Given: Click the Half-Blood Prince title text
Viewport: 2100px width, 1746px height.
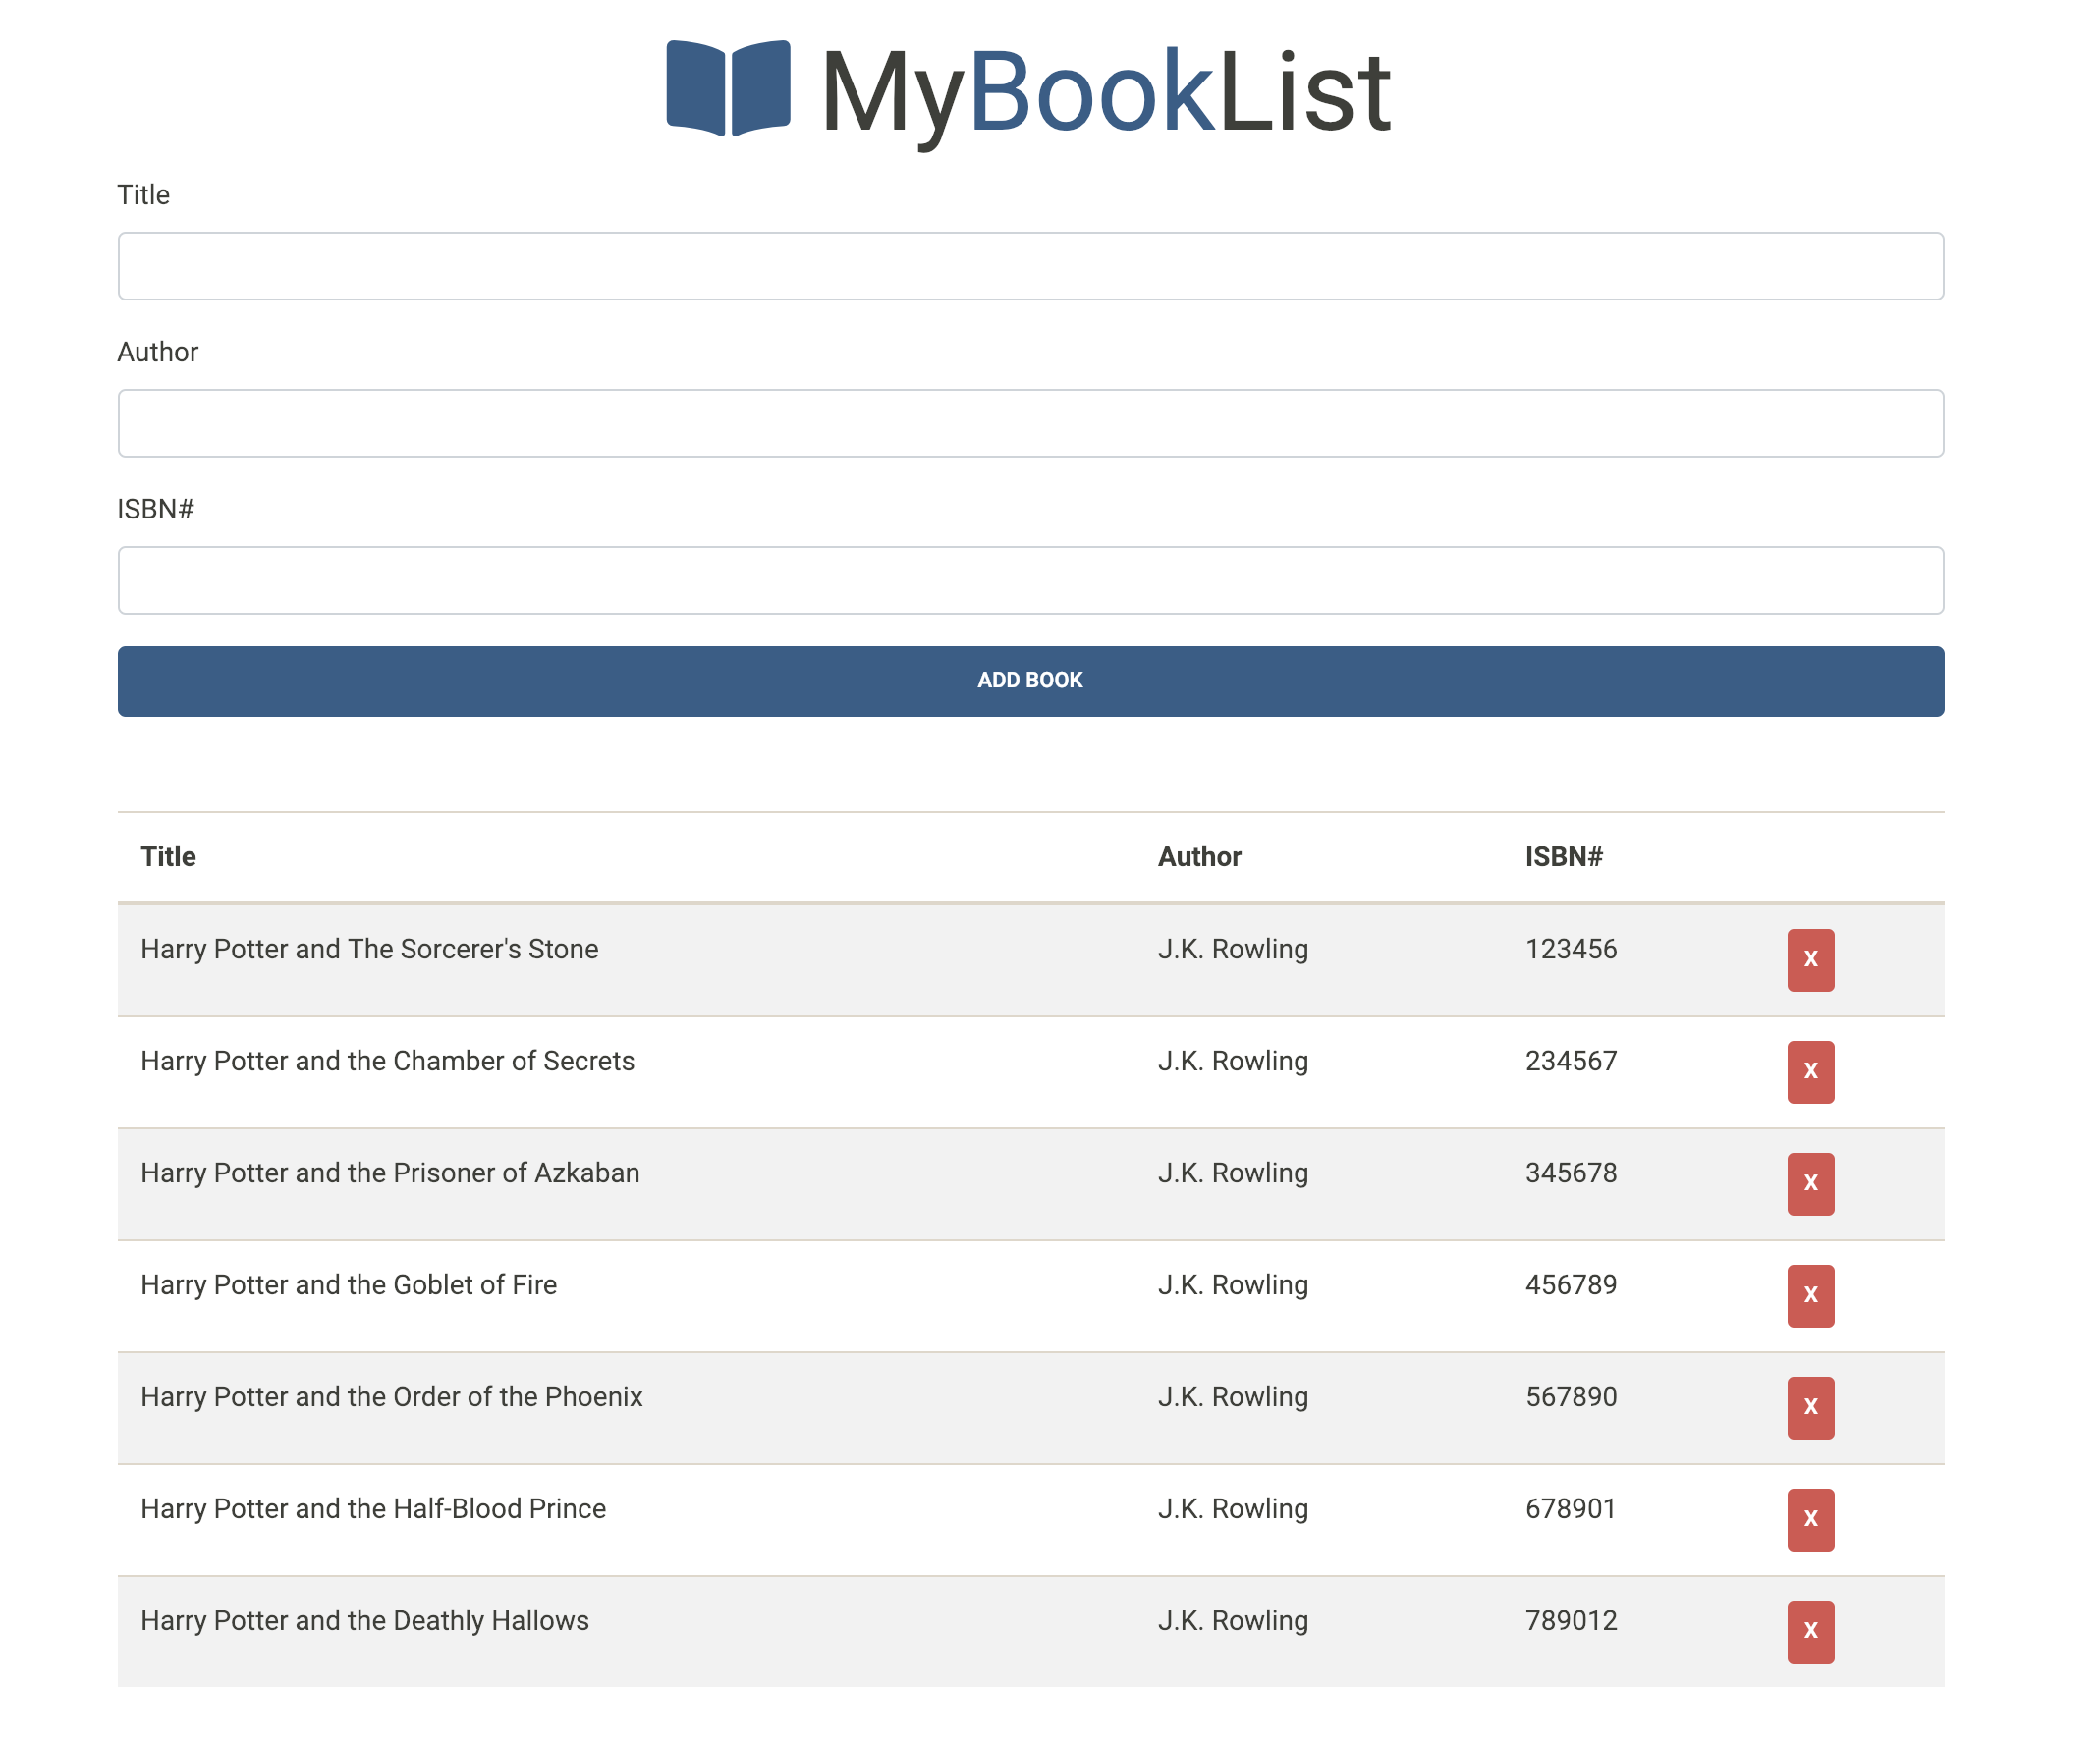Looking at the screenshot, I should click(x=373, y=1509).
